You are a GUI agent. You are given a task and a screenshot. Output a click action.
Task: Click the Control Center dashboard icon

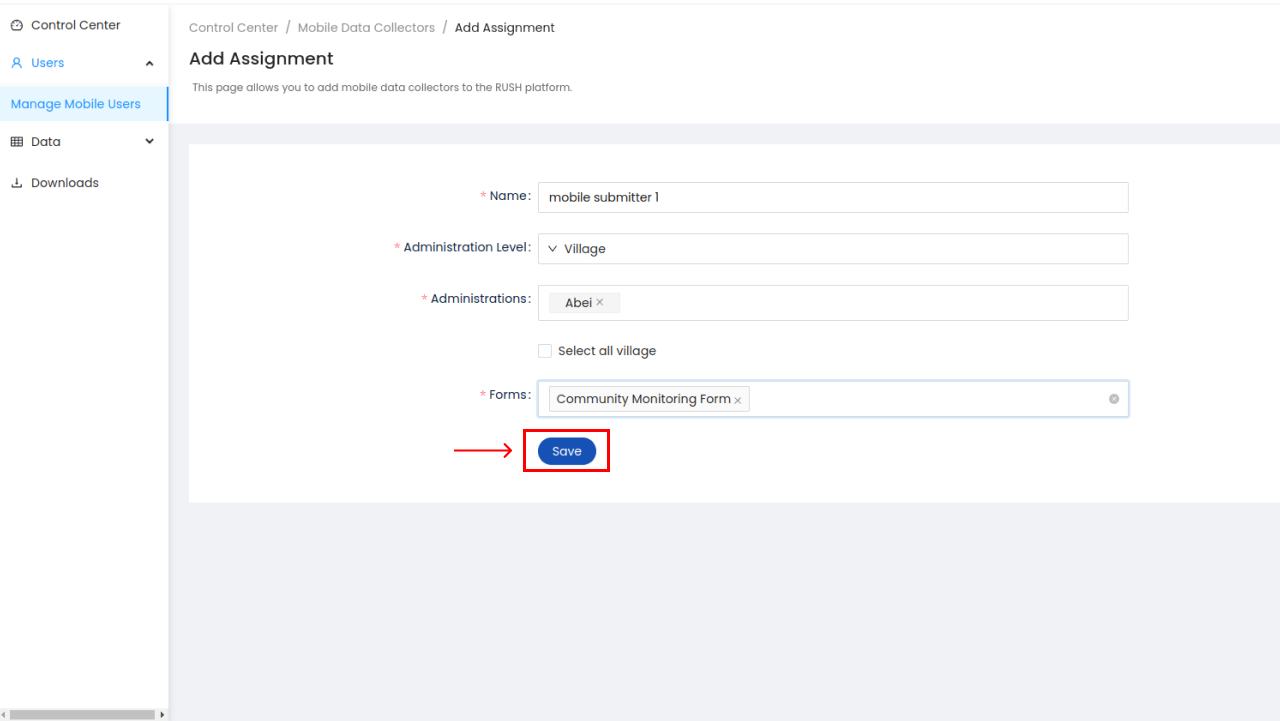click(16, 25)
